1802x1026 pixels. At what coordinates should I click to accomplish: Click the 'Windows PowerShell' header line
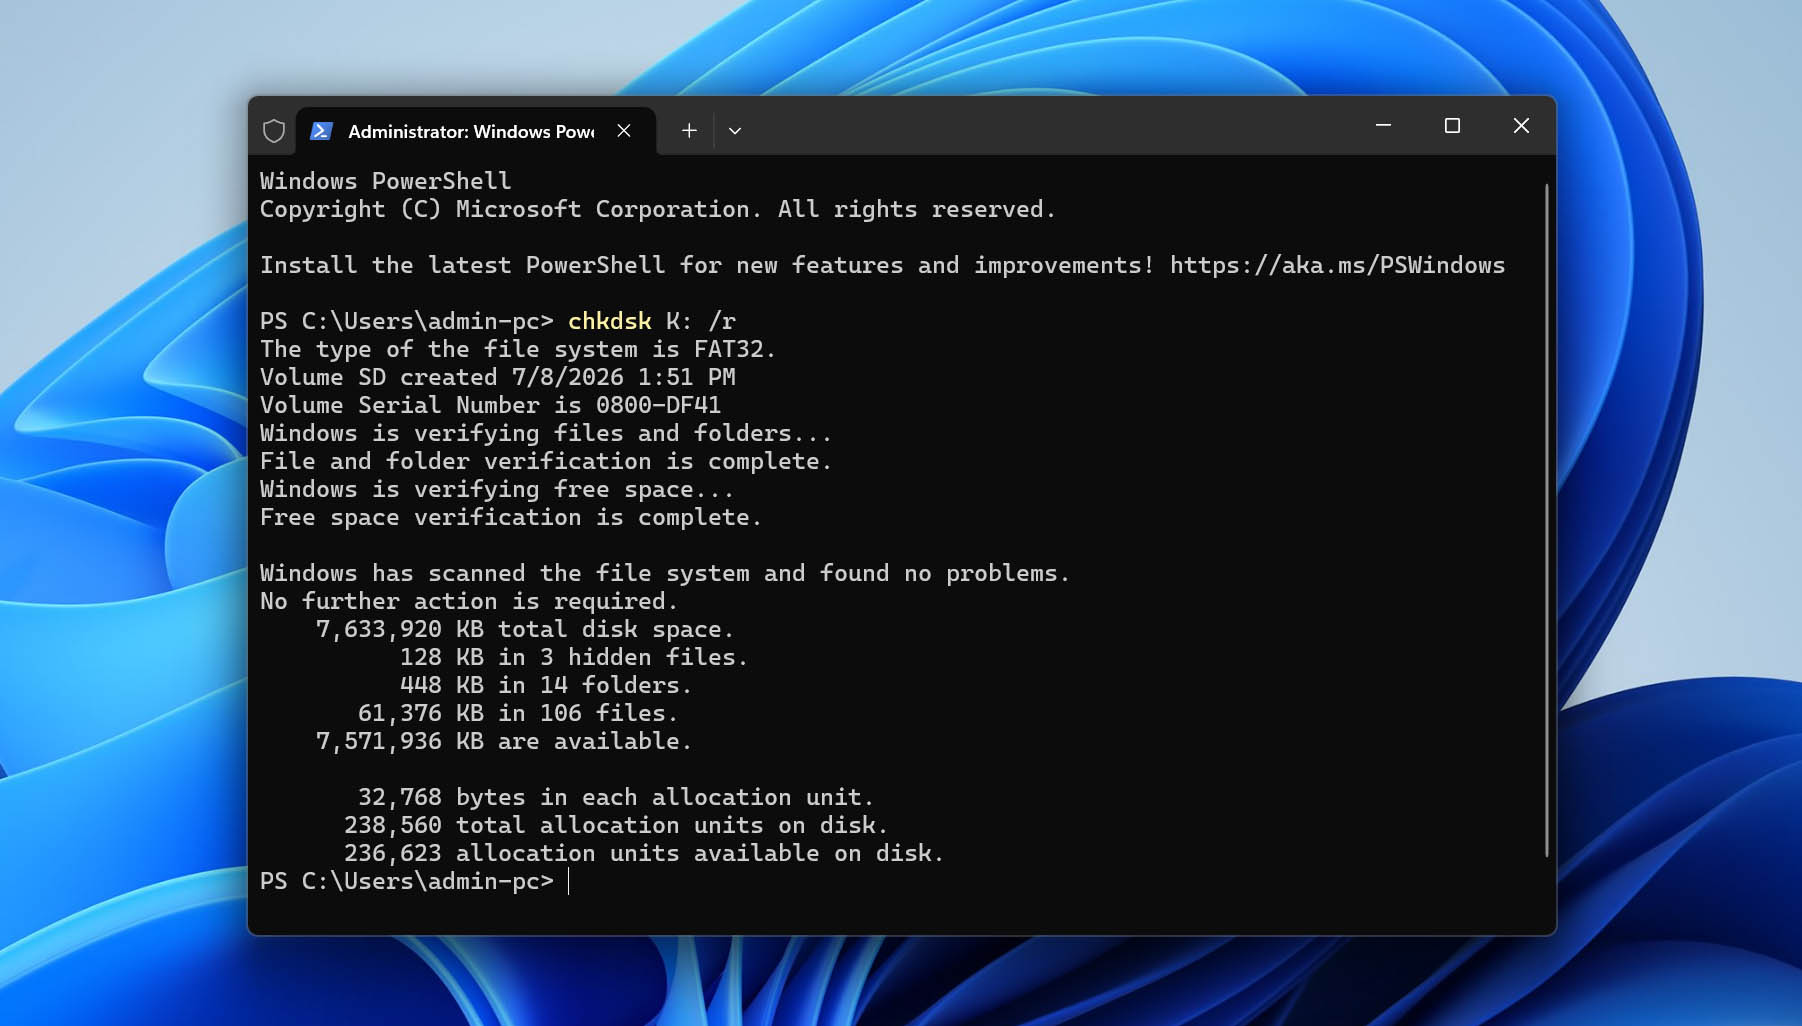[x=386, y=181]
